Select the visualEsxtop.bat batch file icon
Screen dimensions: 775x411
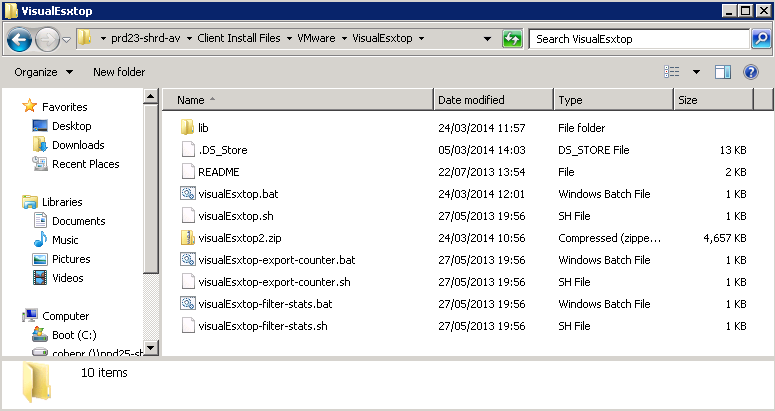188,194
